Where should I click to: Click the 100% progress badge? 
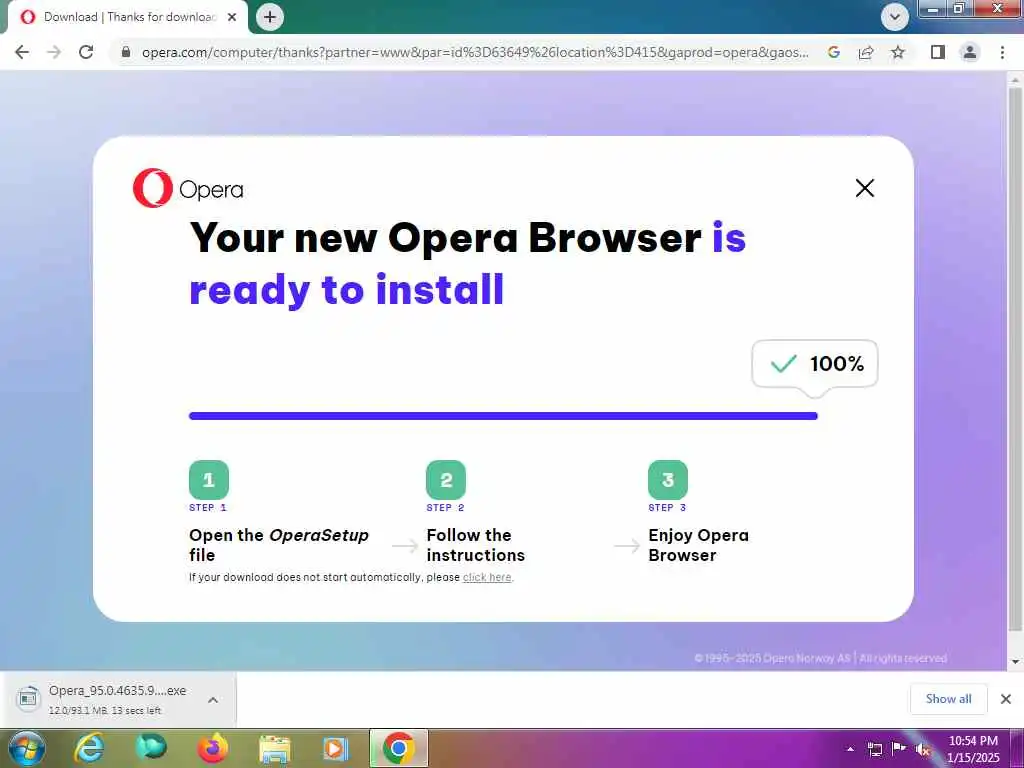[815, 364]
